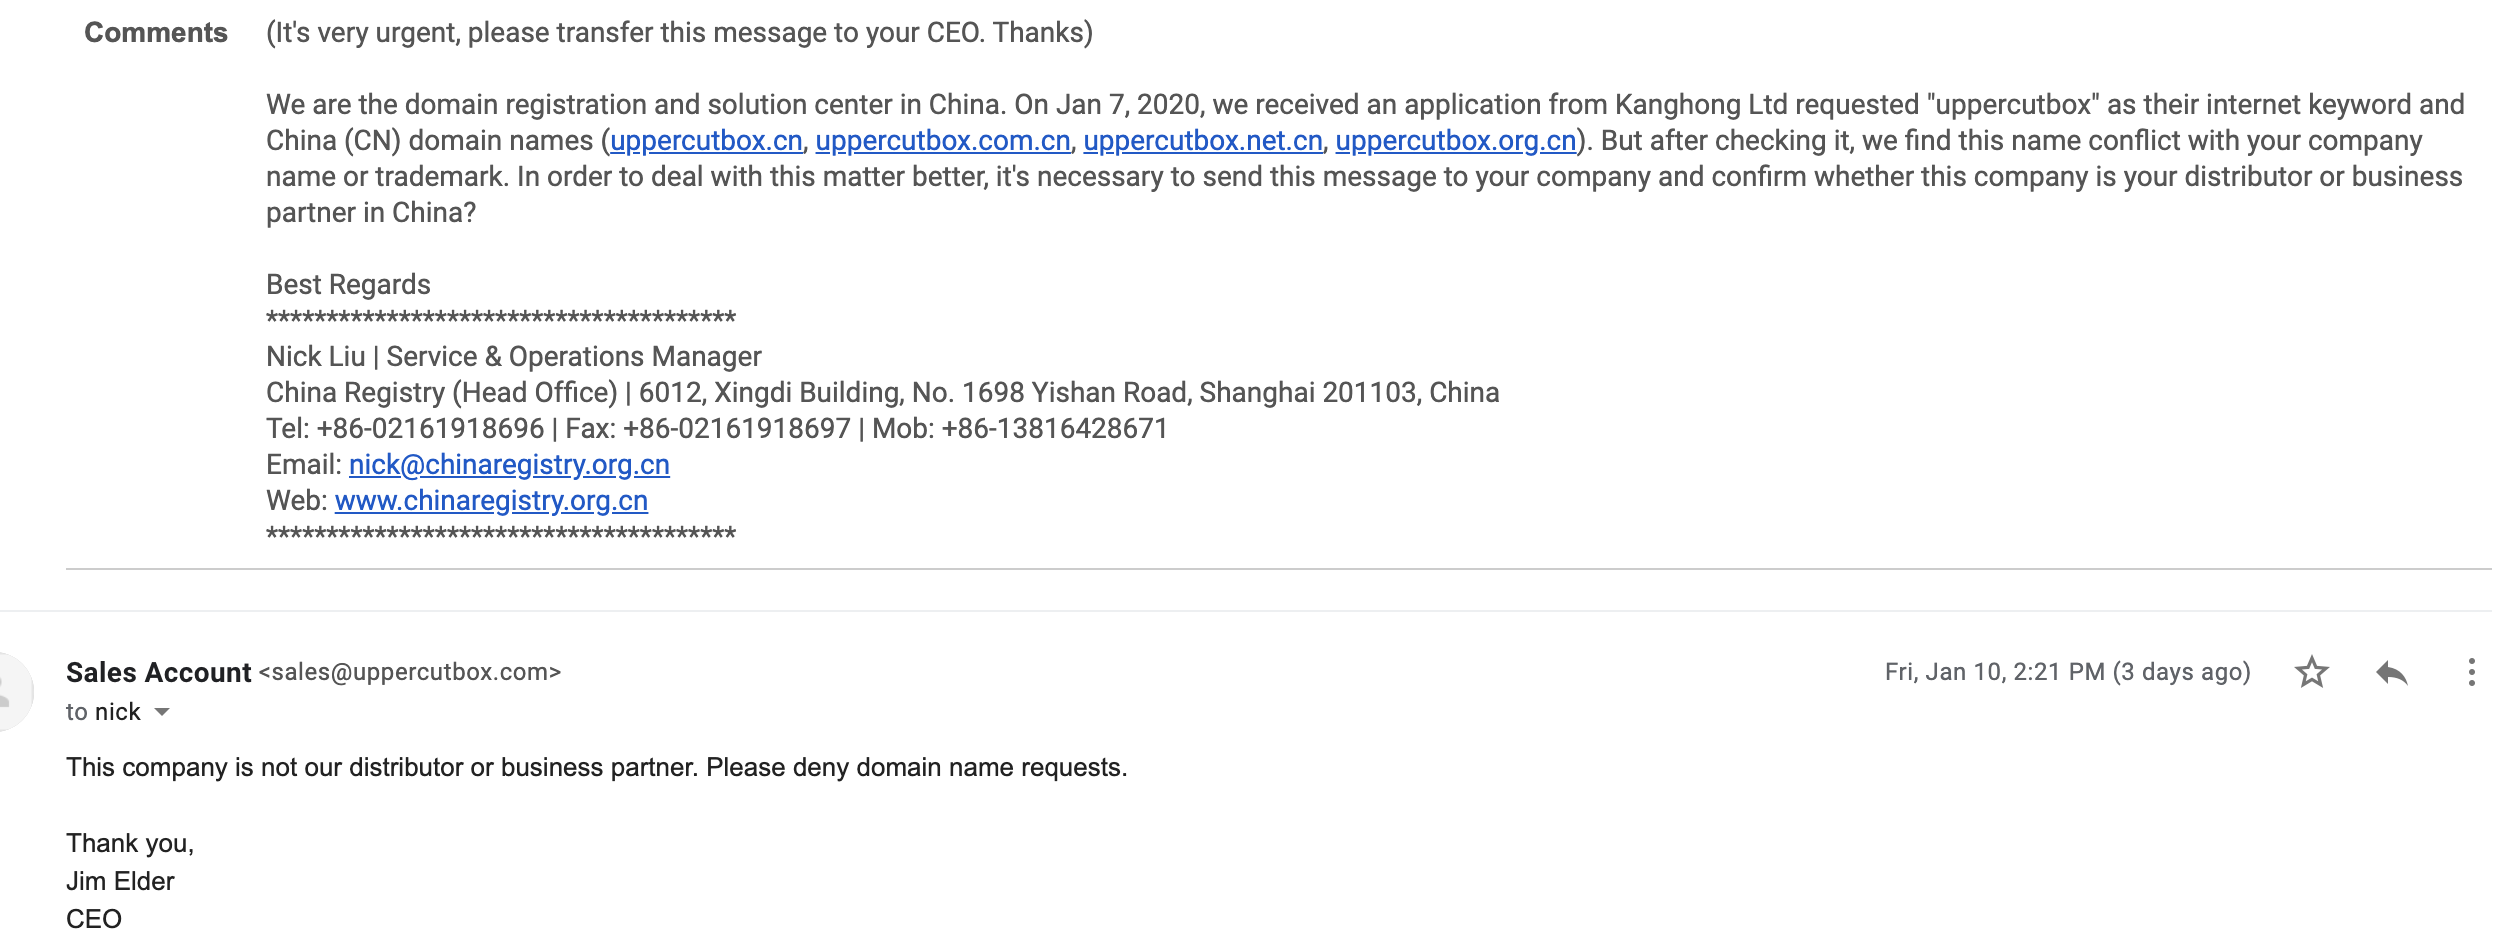Open the uppercutbox.com.cn link
Viewport: 2502px width, 946px height.
pyautogui.click(x=943, y=141)
